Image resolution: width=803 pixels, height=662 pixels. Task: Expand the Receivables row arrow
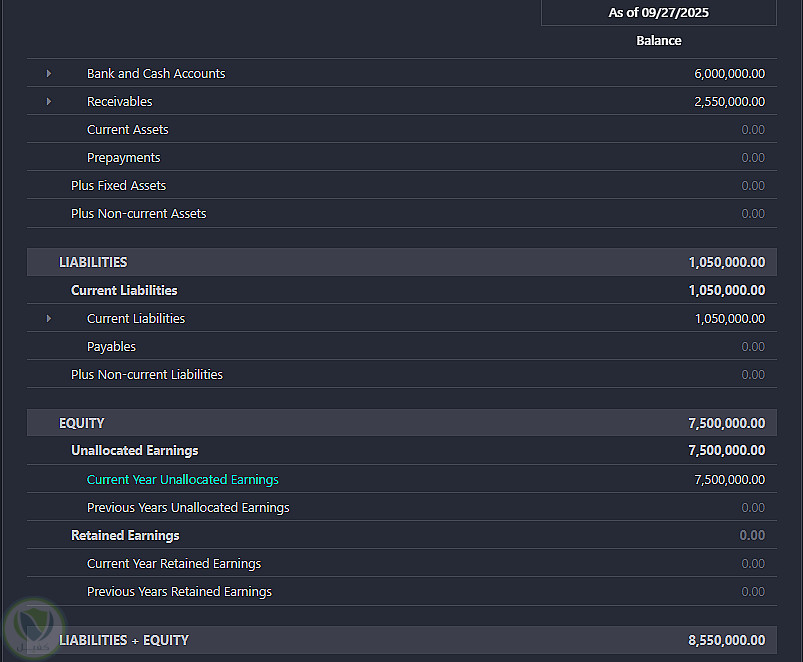pyautogui.click(x=48, y=102)
